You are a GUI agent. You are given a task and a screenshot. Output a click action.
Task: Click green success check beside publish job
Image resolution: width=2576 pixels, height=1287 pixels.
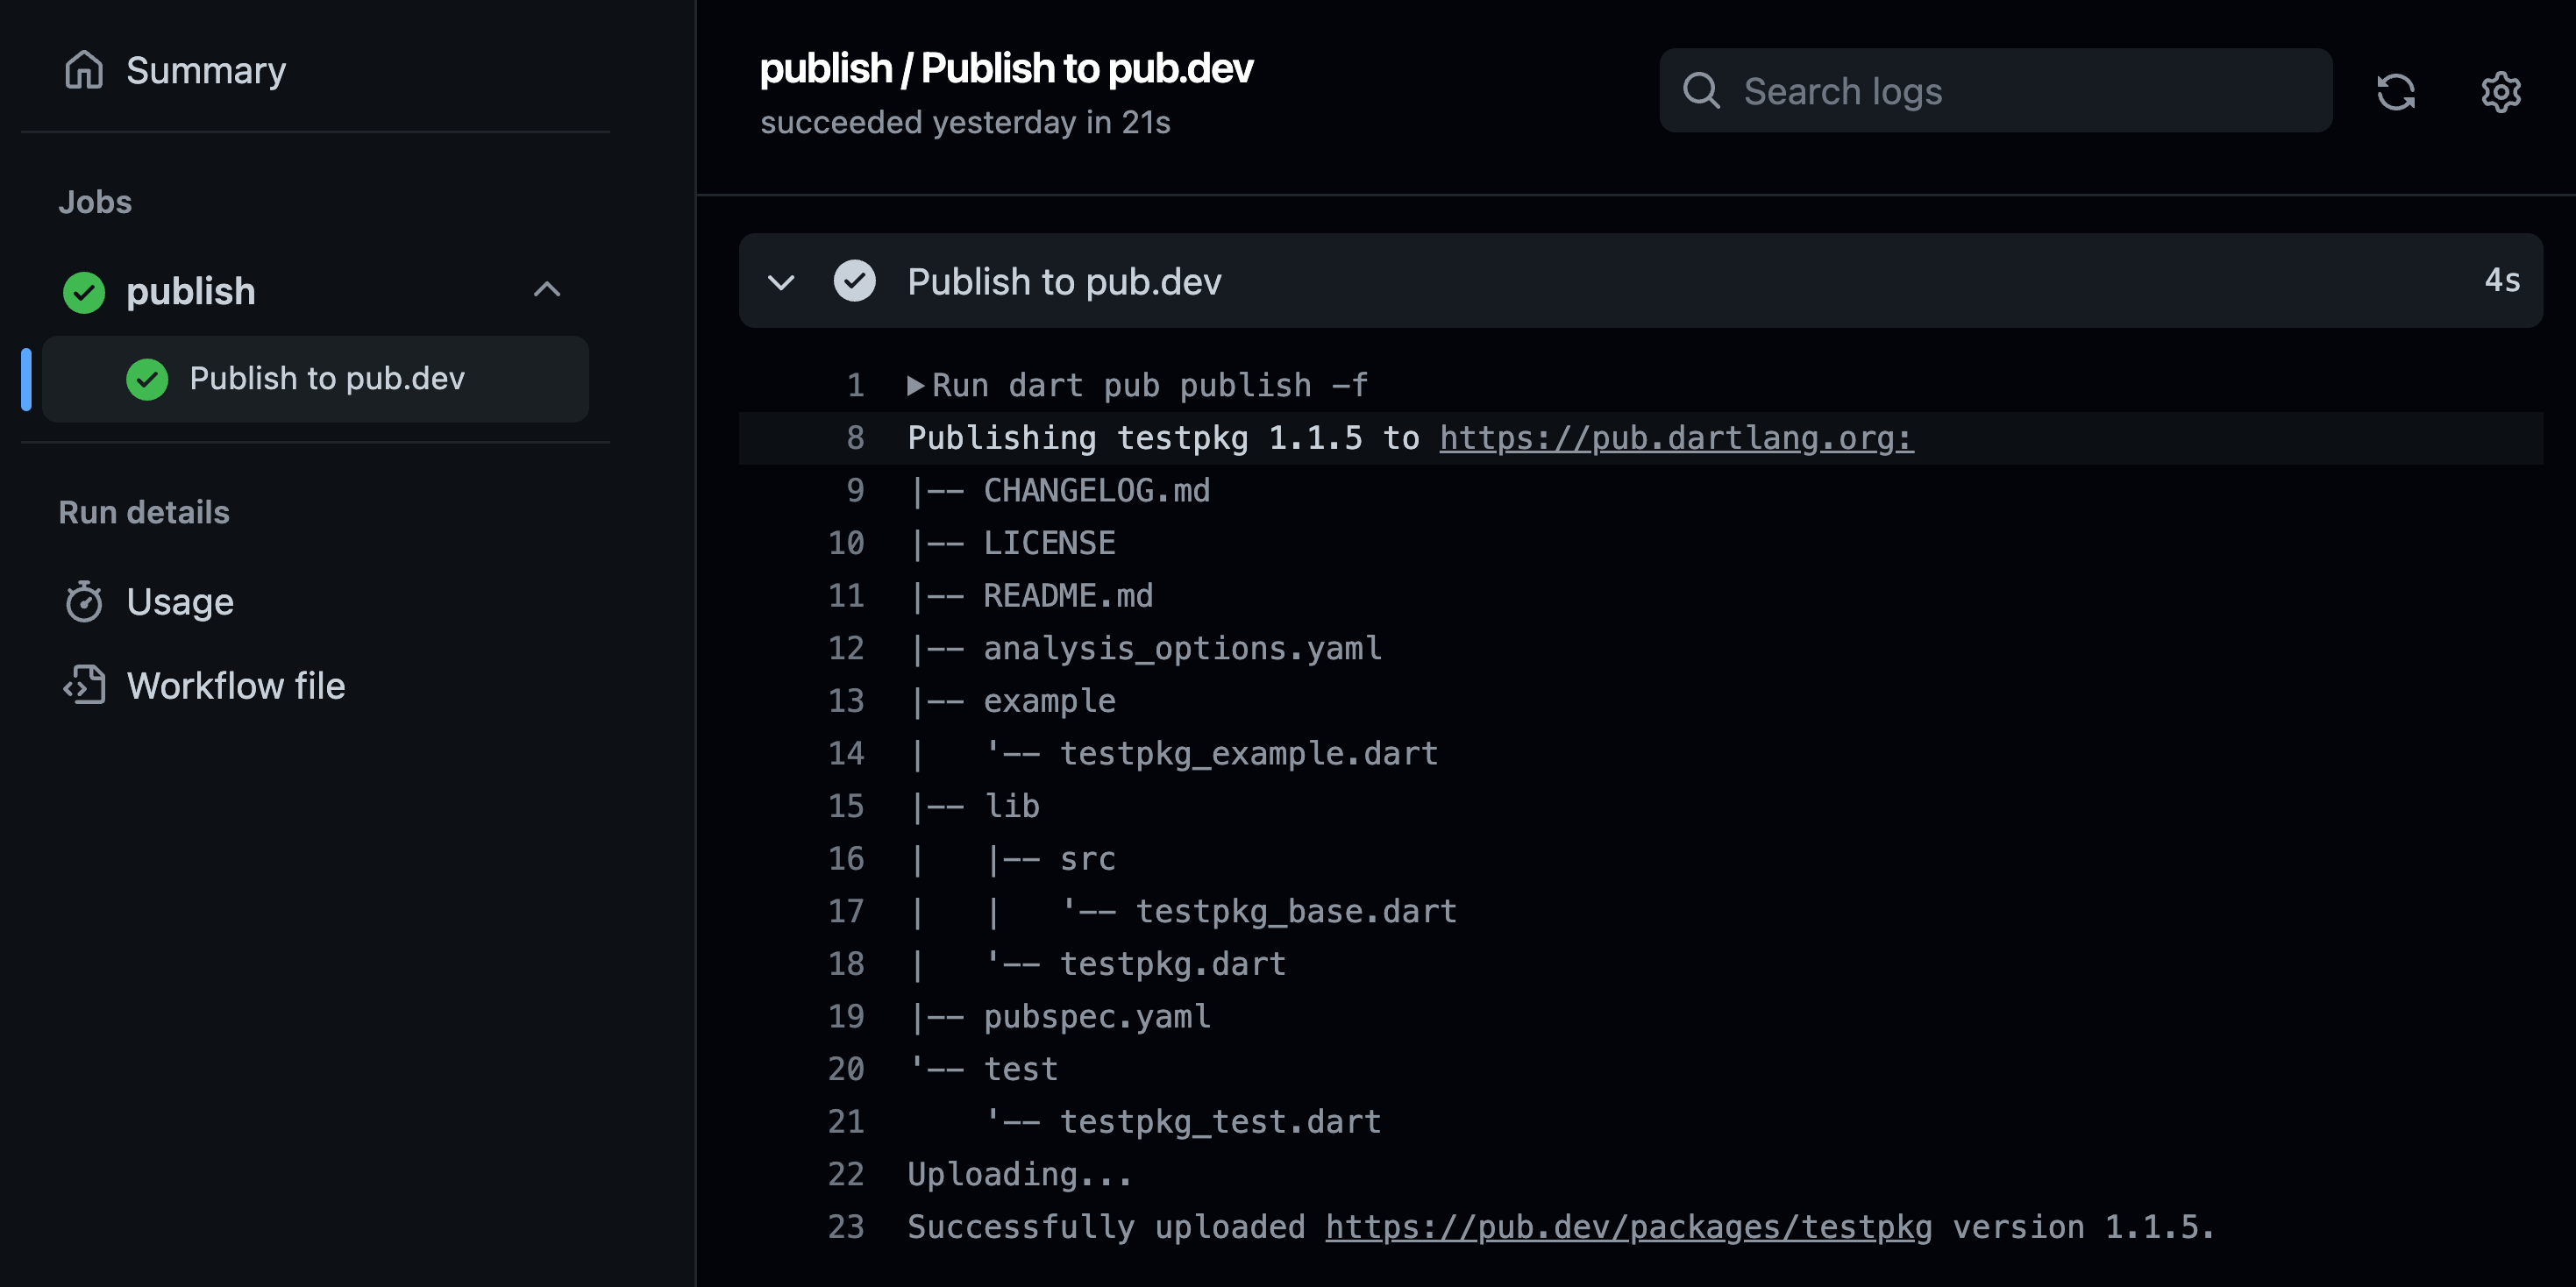(x=84, y=292)
